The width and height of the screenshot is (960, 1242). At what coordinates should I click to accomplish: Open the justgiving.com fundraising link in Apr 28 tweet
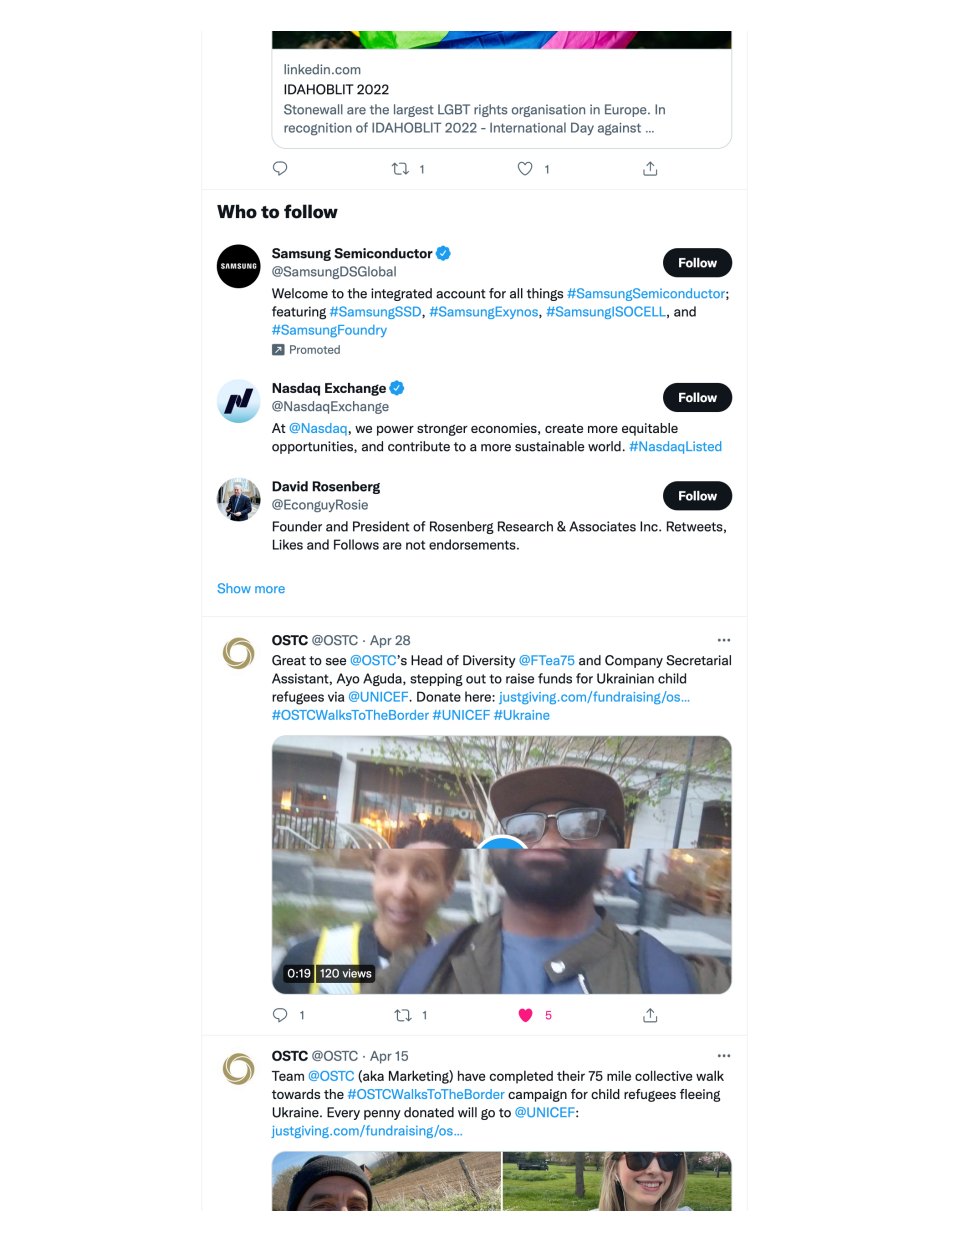pos(594,697)
